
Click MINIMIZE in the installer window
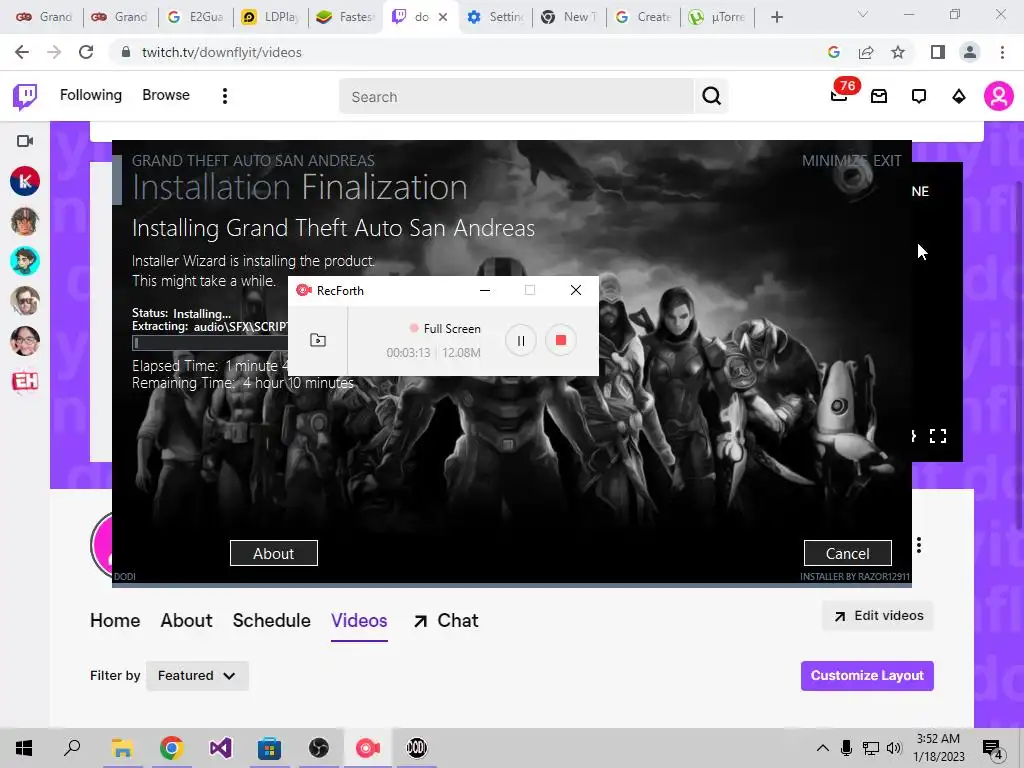[x=835, y=161]
